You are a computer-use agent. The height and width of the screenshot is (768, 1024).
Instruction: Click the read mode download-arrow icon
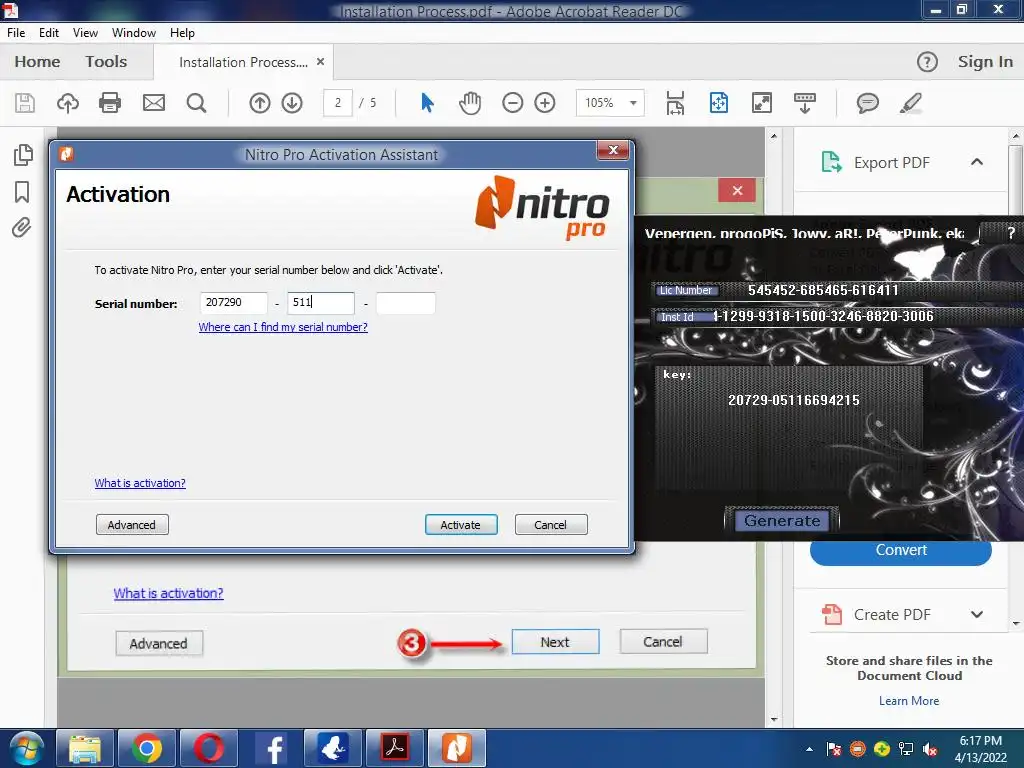805,103
